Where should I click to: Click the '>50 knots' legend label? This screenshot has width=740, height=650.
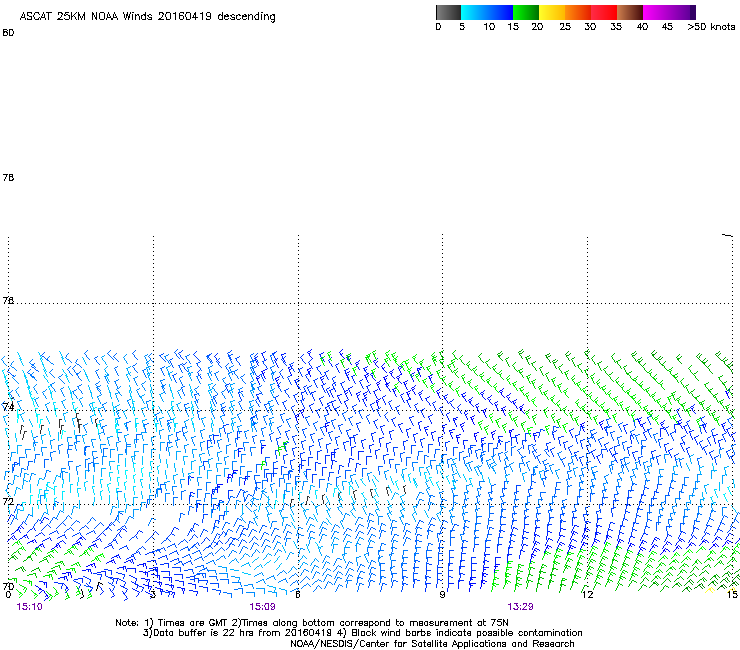[711, 27]
